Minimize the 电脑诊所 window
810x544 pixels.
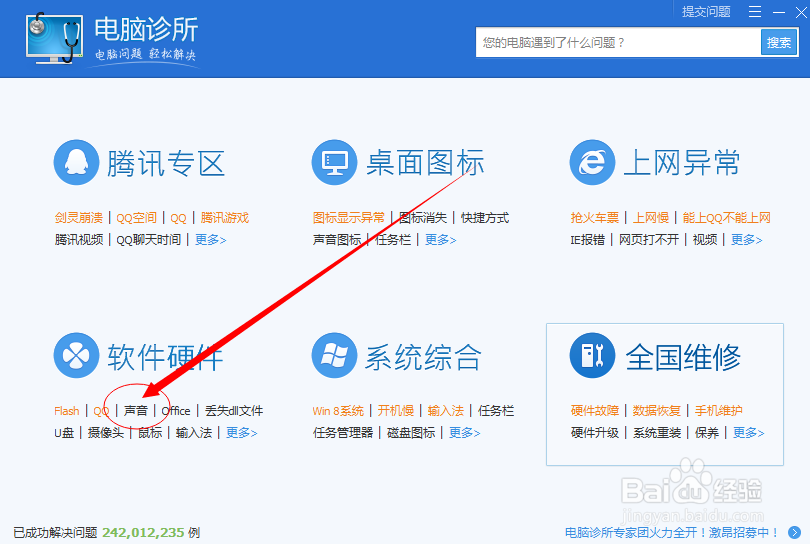779,12
